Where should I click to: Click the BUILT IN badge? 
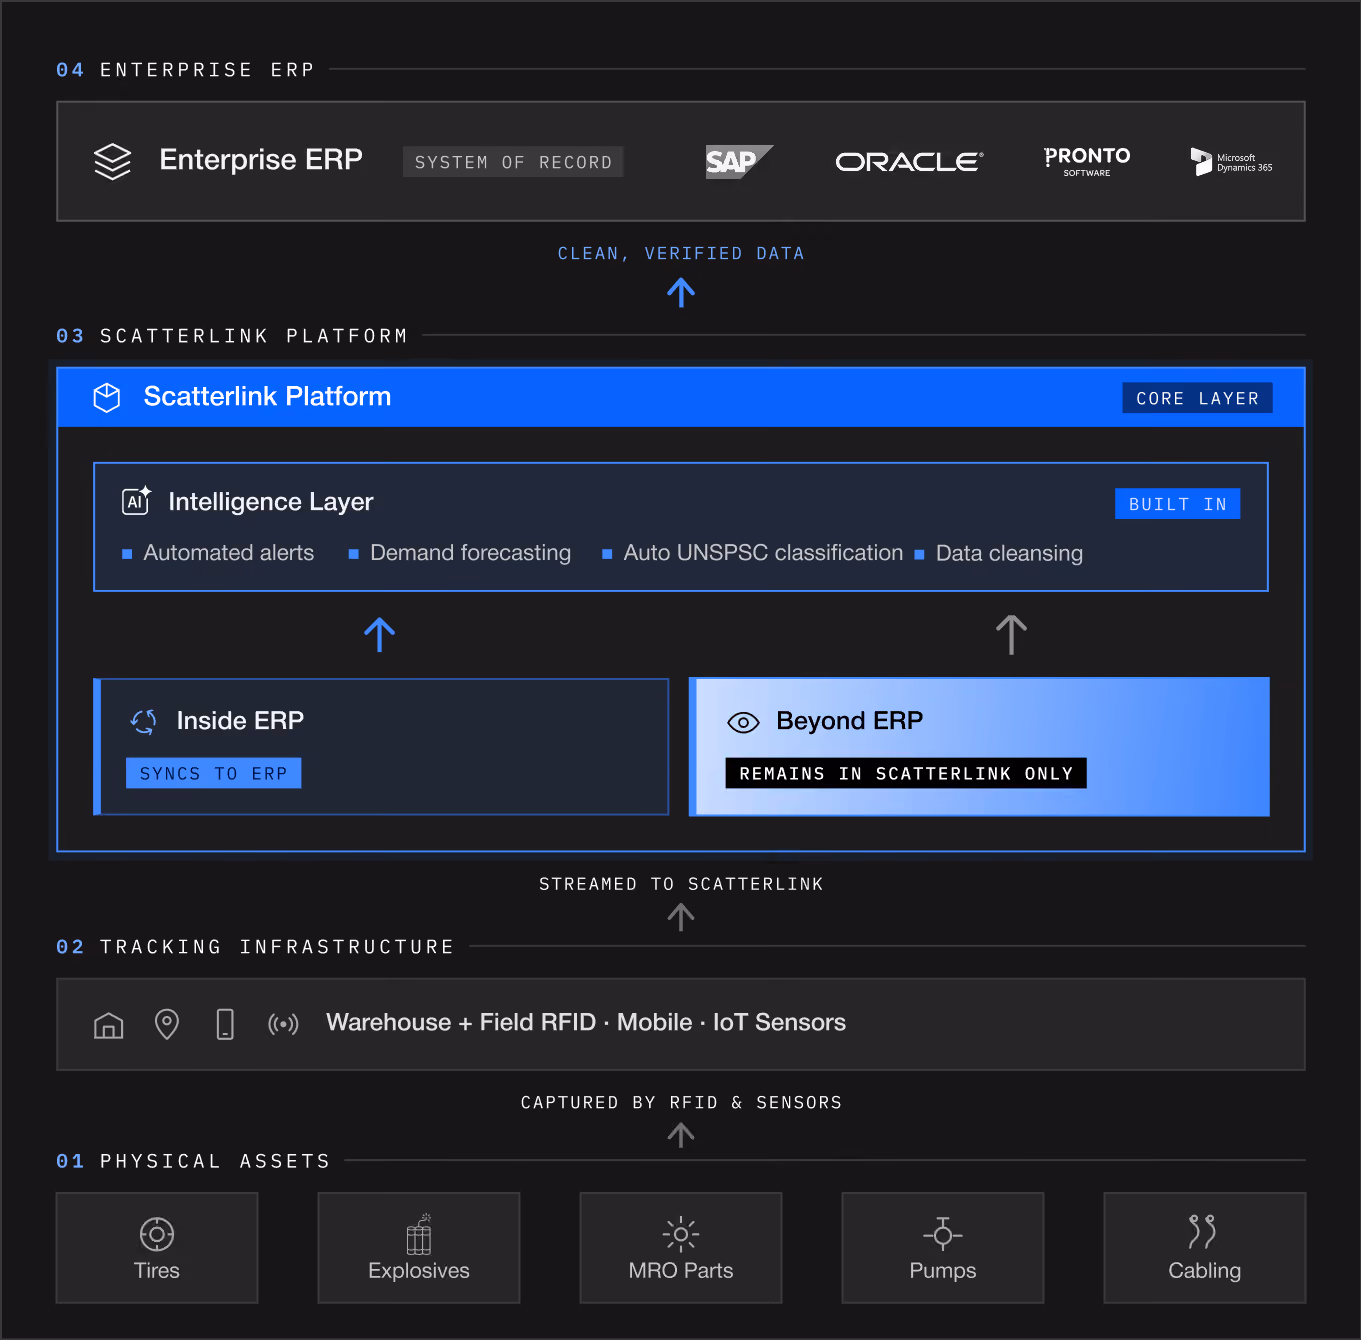1177,504
